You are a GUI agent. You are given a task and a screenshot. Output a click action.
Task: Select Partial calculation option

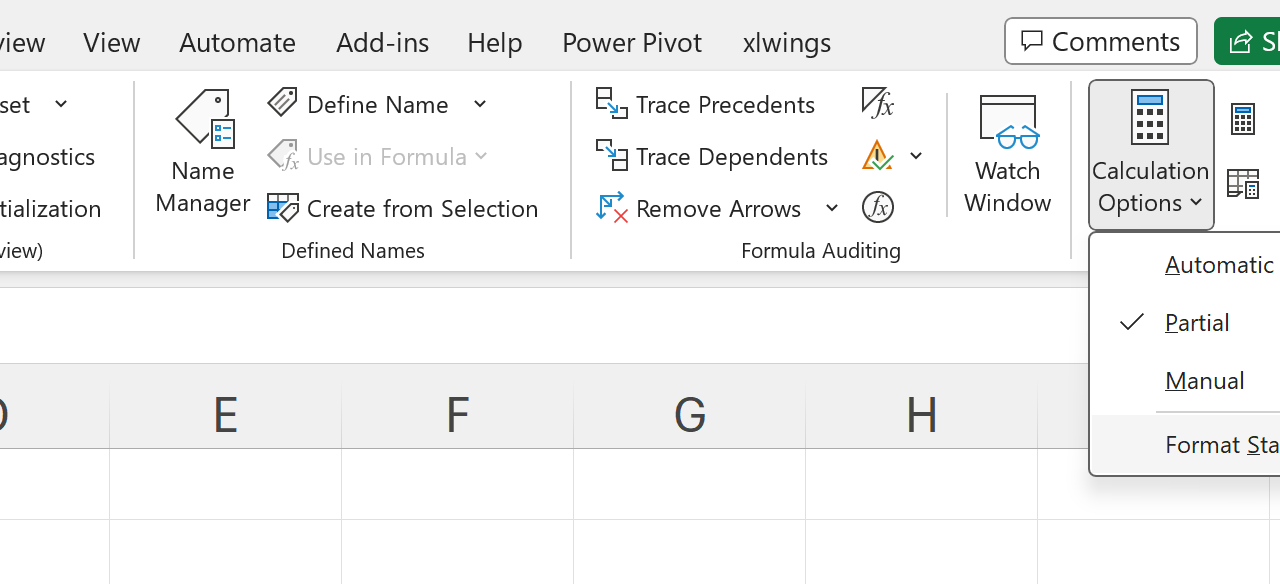point(1197,323)
